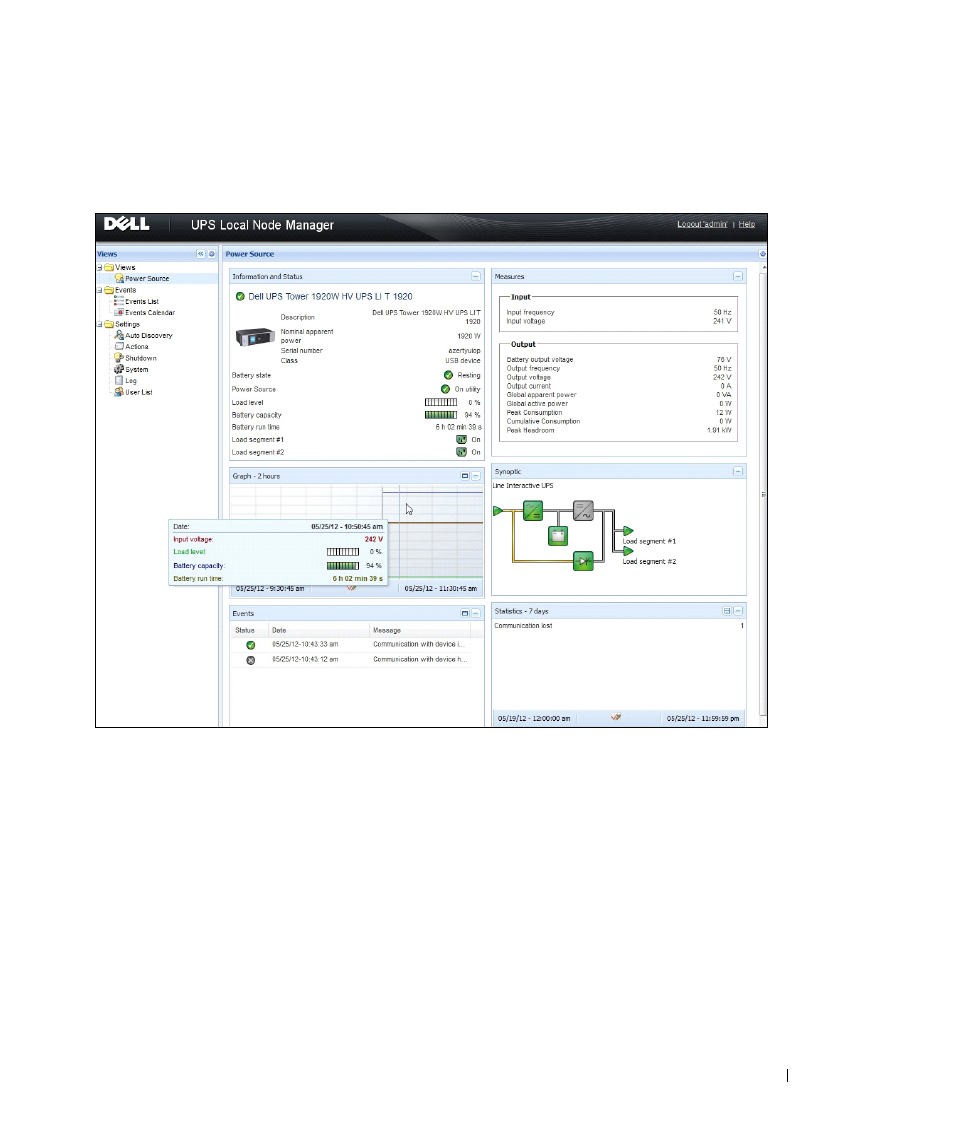Click the Views panel settings gear icon

click(212, 254)
